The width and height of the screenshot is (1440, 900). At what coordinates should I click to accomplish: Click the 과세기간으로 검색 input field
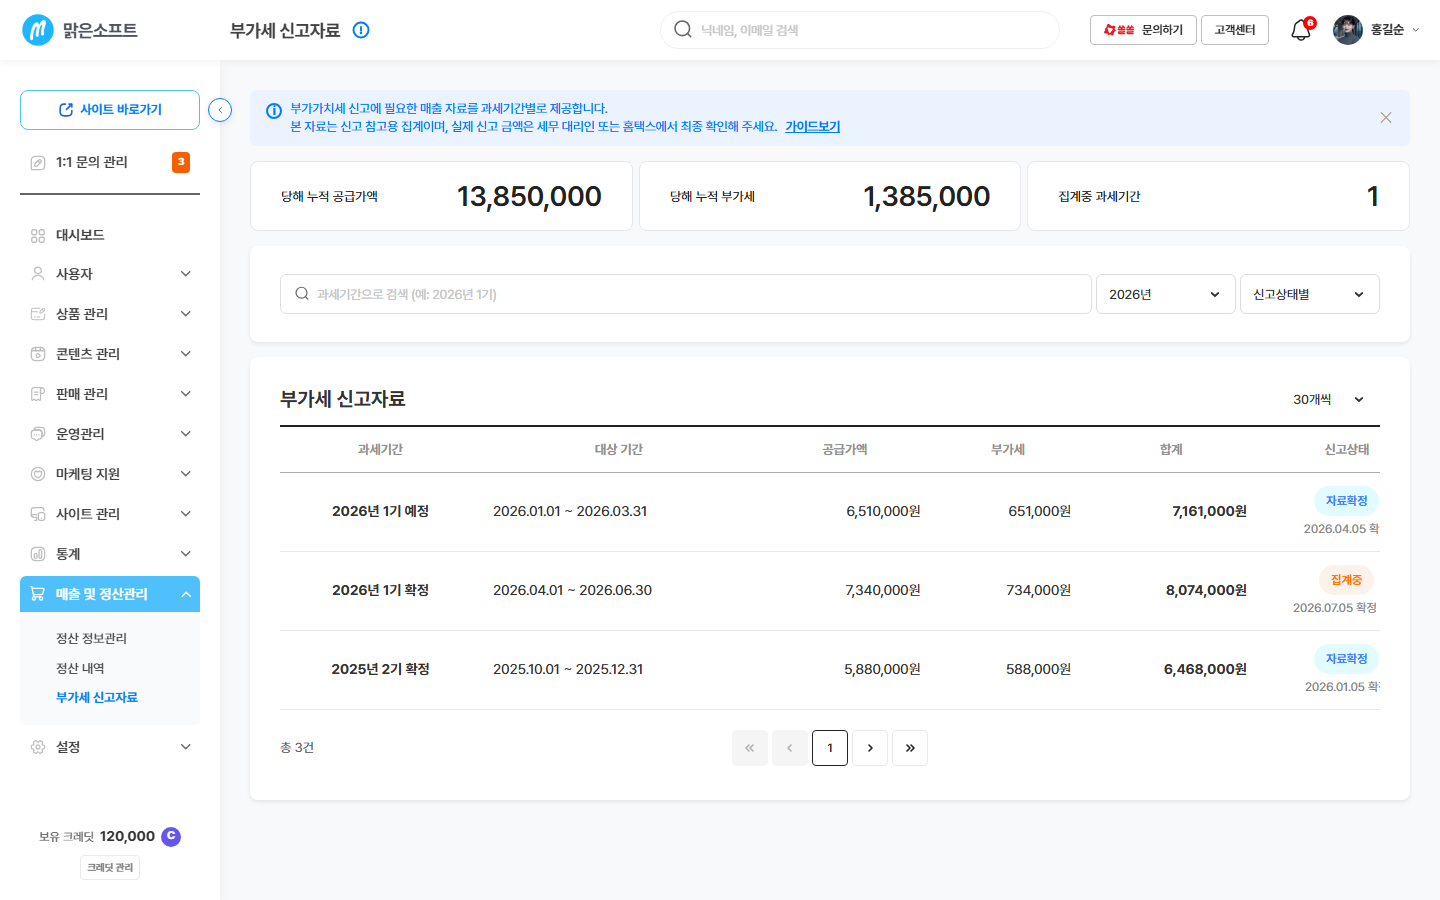686,294
